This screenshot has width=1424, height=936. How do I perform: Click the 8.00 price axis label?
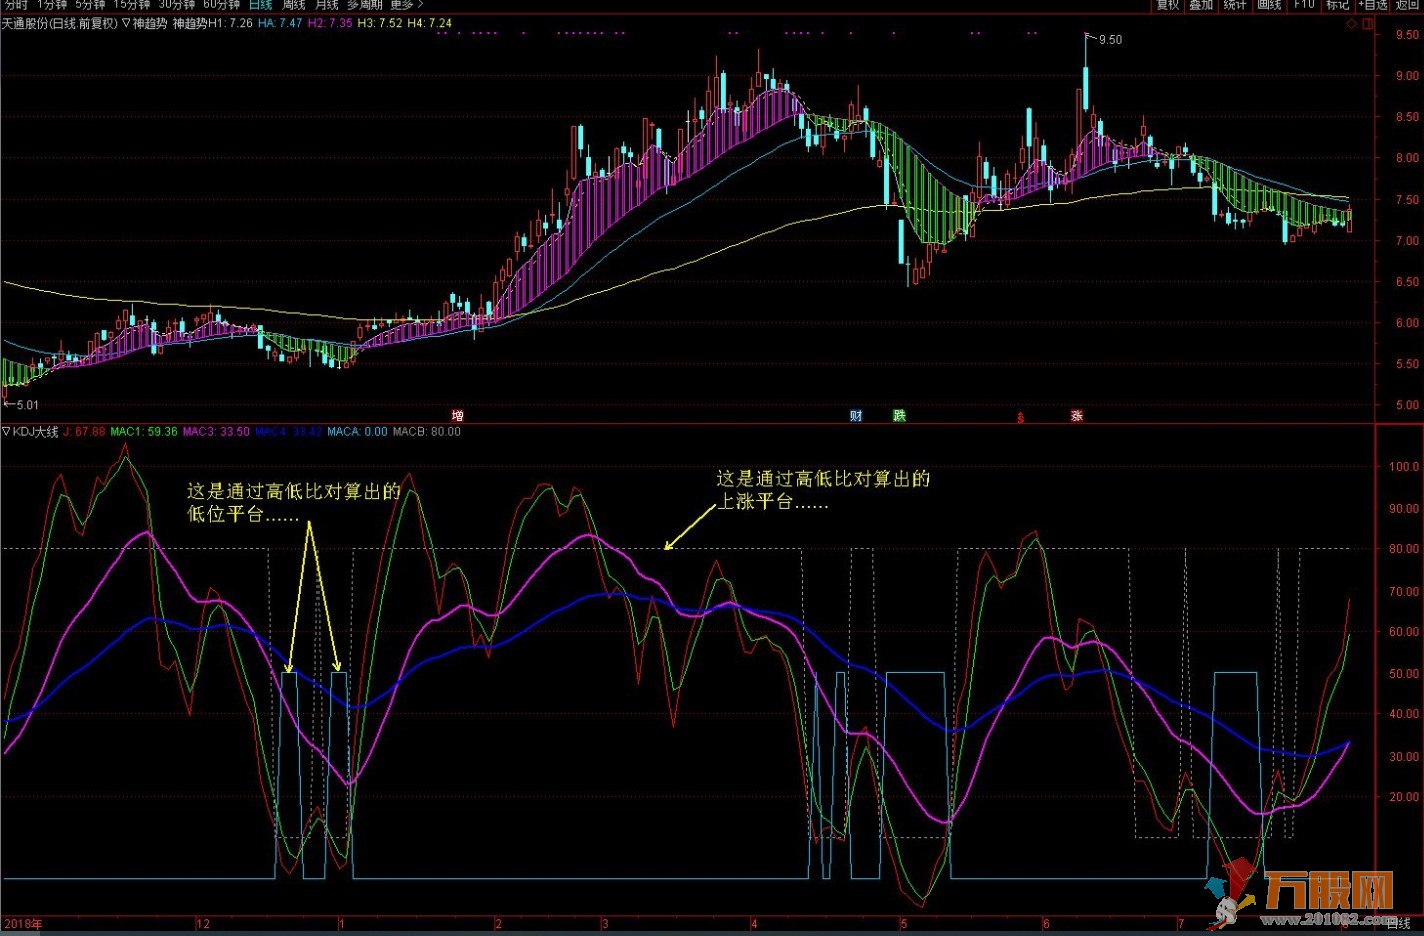(1407, 158)
